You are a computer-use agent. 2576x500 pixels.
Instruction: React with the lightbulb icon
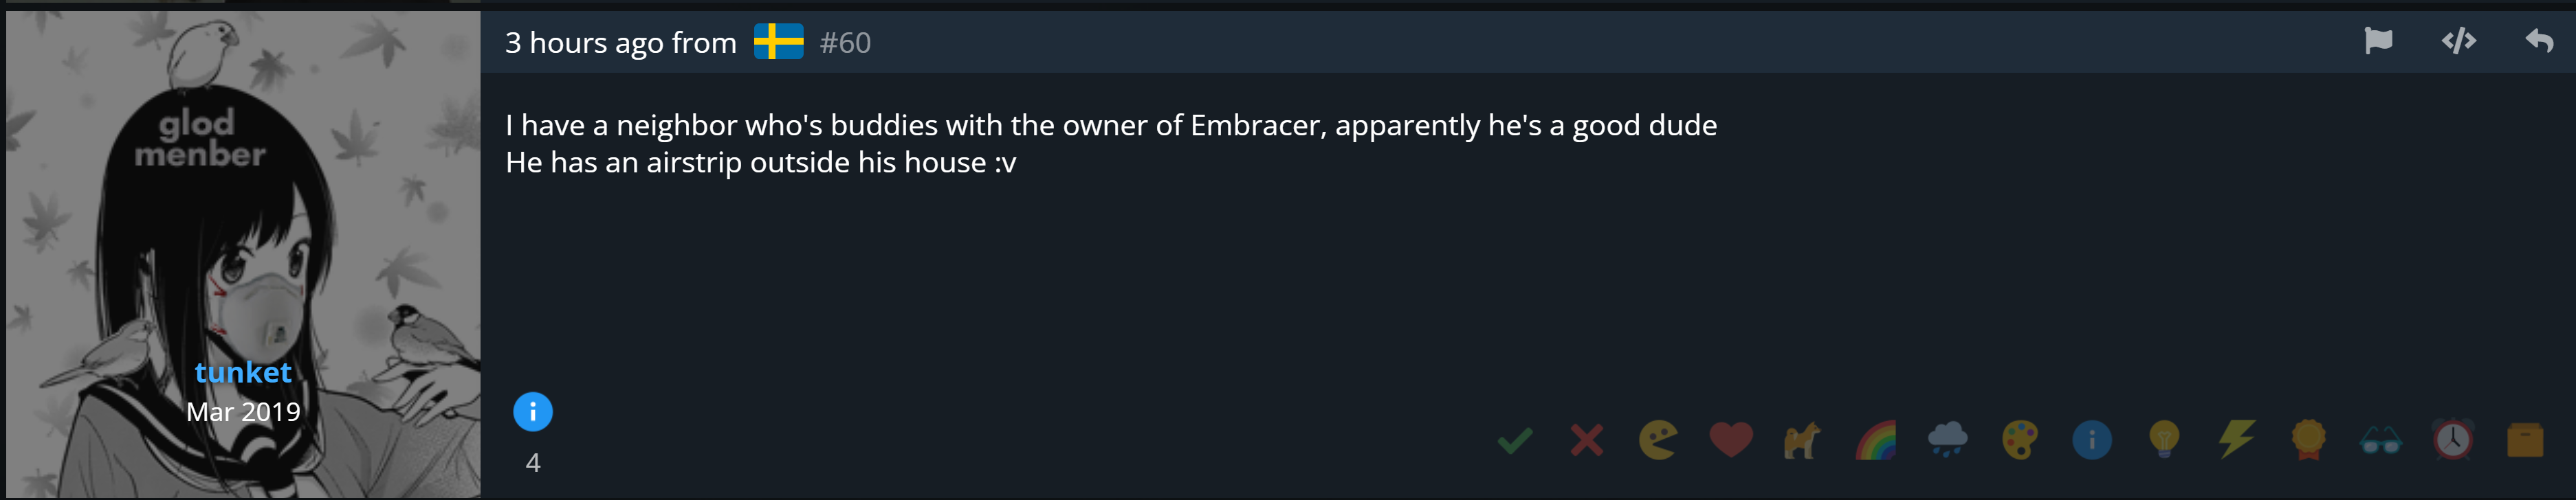tap(2164, 440)
